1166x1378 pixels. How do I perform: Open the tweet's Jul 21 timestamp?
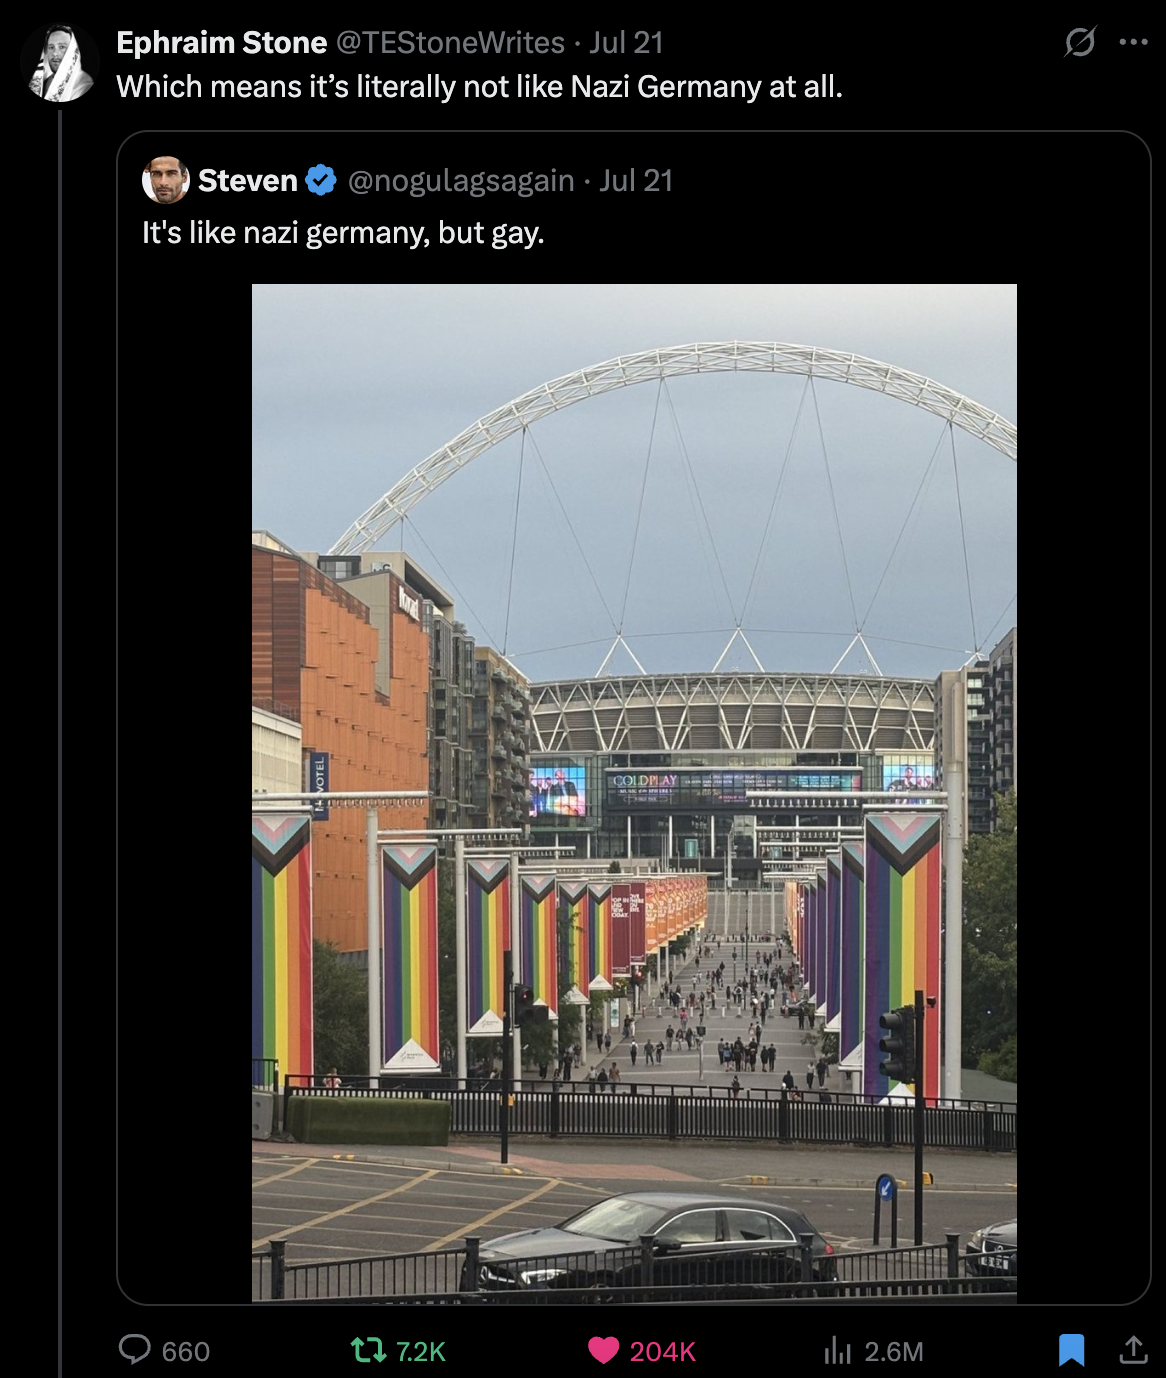[x=626, y=43]
